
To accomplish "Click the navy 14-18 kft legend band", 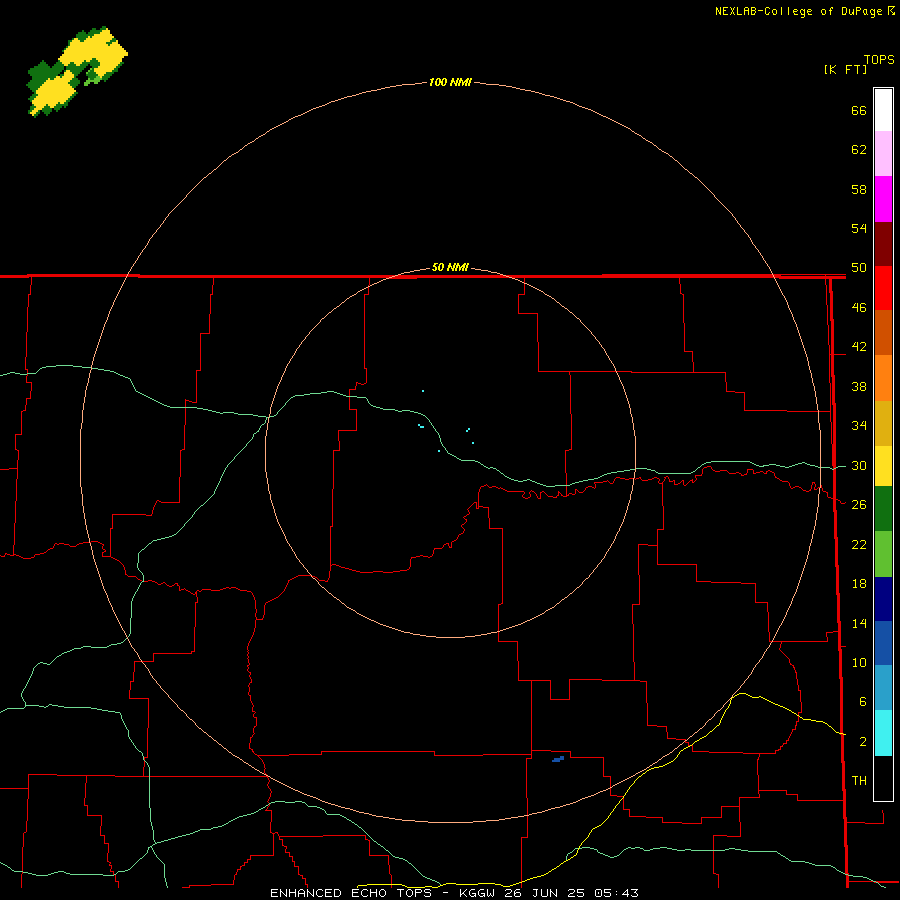I will click(x=883, y=599).
